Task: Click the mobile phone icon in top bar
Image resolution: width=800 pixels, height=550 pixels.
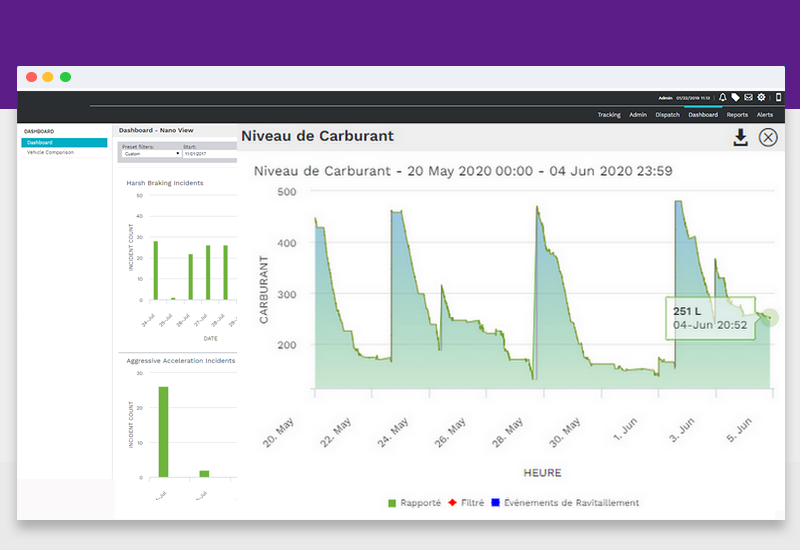Action: [778, 97]
